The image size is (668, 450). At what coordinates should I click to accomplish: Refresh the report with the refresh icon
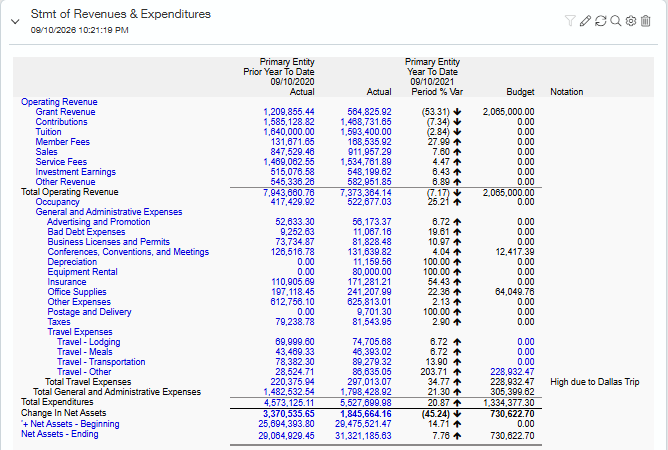pyautogui.click(x=600, y=20)
